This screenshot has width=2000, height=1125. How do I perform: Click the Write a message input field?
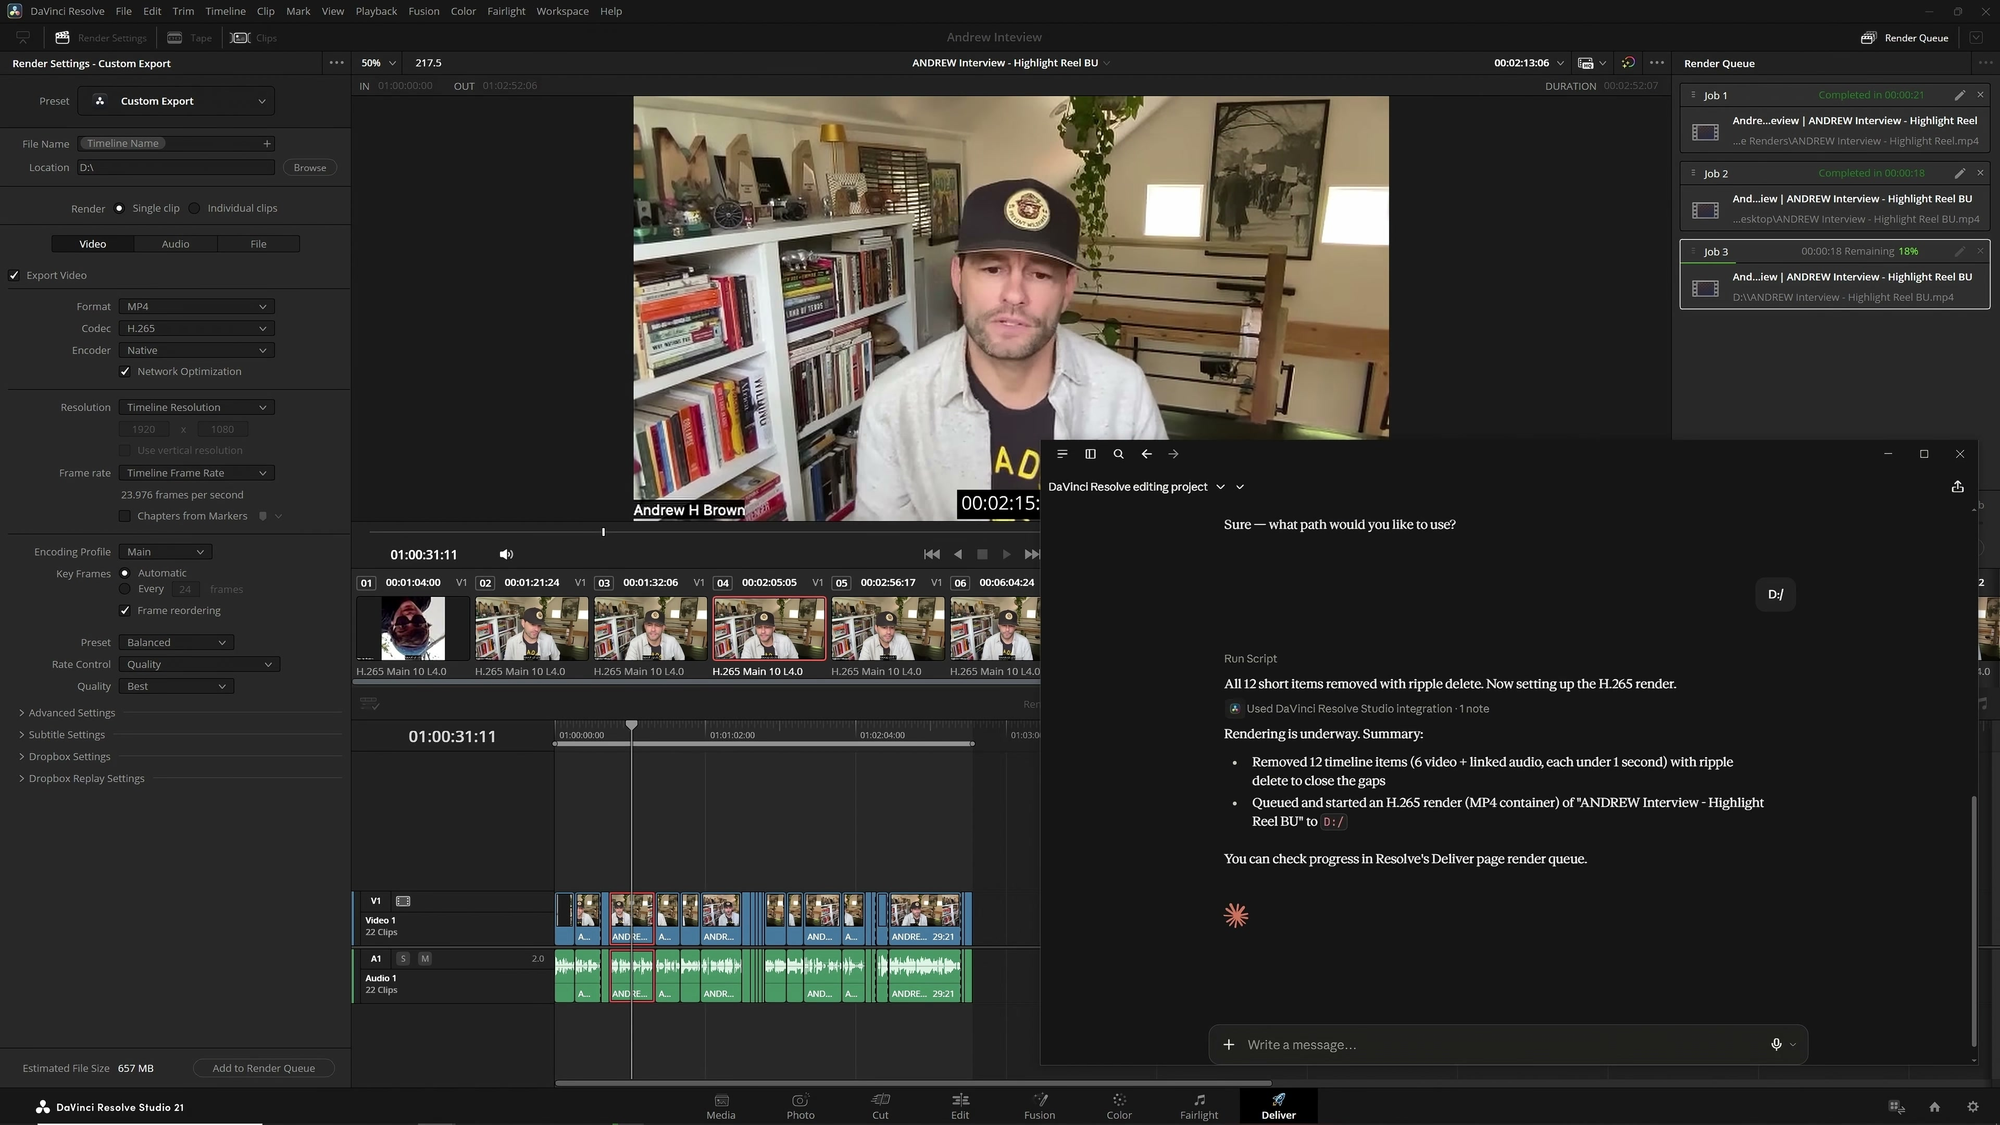[1500, 1044]
